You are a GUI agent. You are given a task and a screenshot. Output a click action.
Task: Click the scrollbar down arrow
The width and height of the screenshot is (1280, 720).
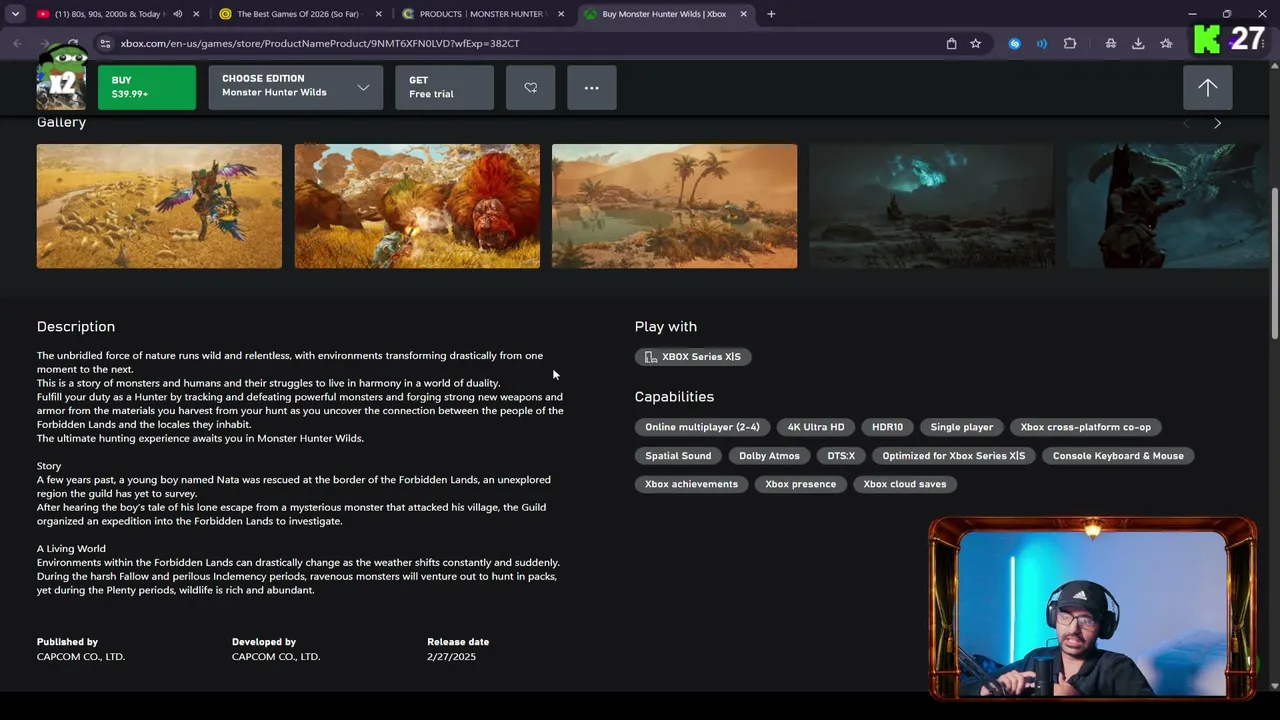1274,686
